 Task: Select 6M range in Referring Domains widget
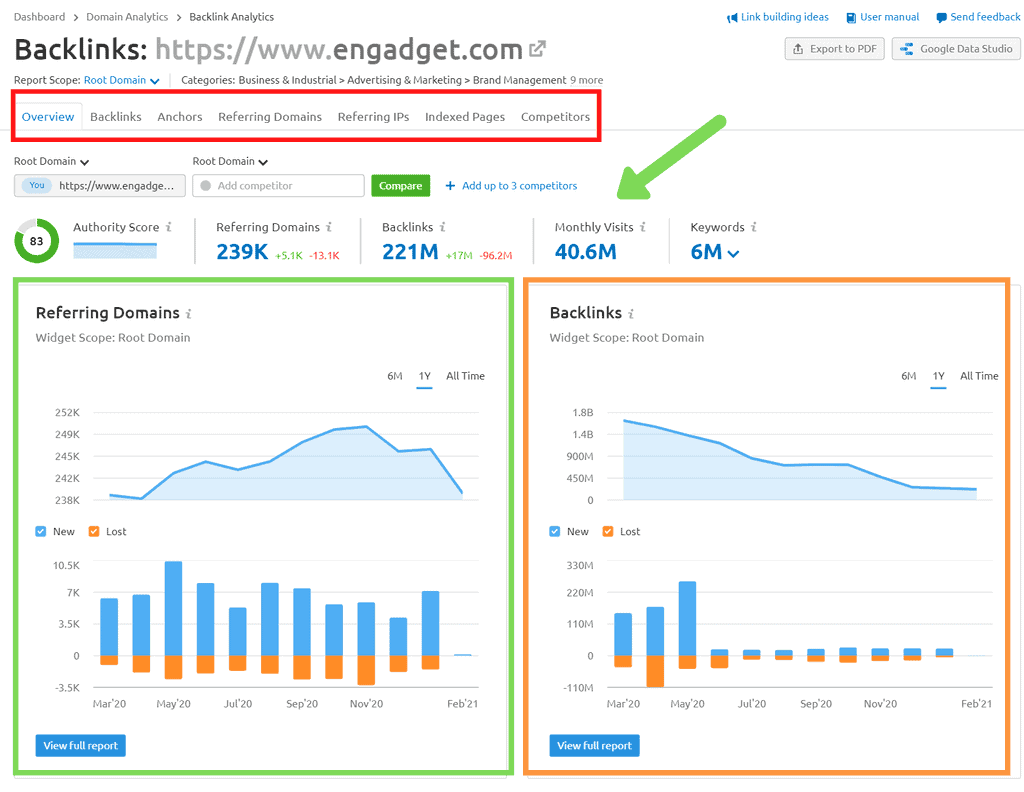[394, 376]
